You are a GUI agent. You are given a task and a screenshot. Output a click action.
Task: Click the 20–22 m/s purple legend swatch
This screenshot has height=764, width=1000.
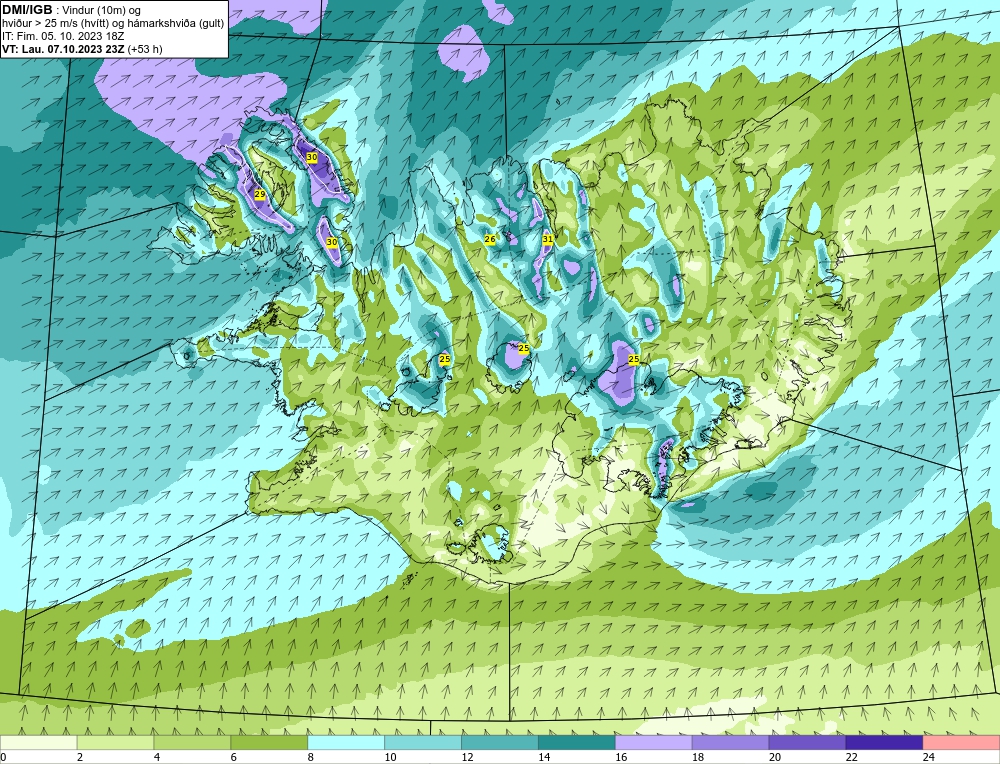(x=807, y=743)
